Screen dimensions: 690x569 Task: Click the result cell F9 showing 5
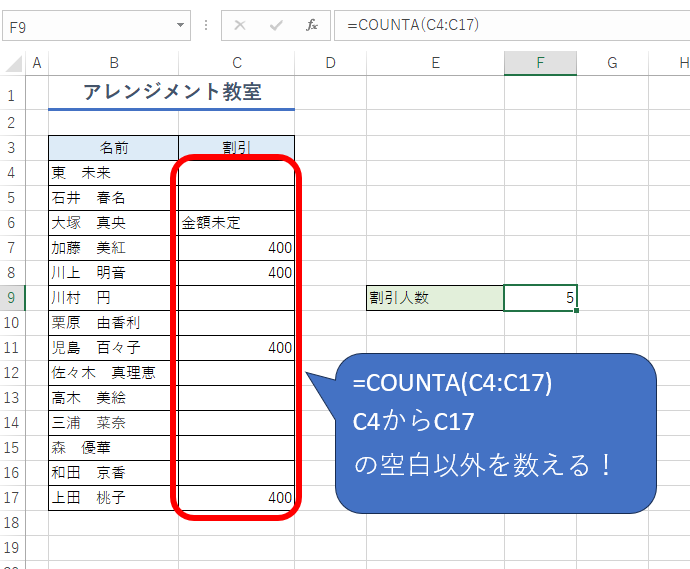[540, 298]
